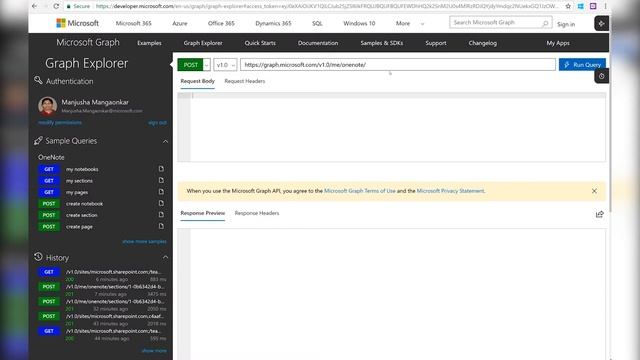640x360 pixels.
Task: Open docs icon for create section query
Action: tap(161, 215)
